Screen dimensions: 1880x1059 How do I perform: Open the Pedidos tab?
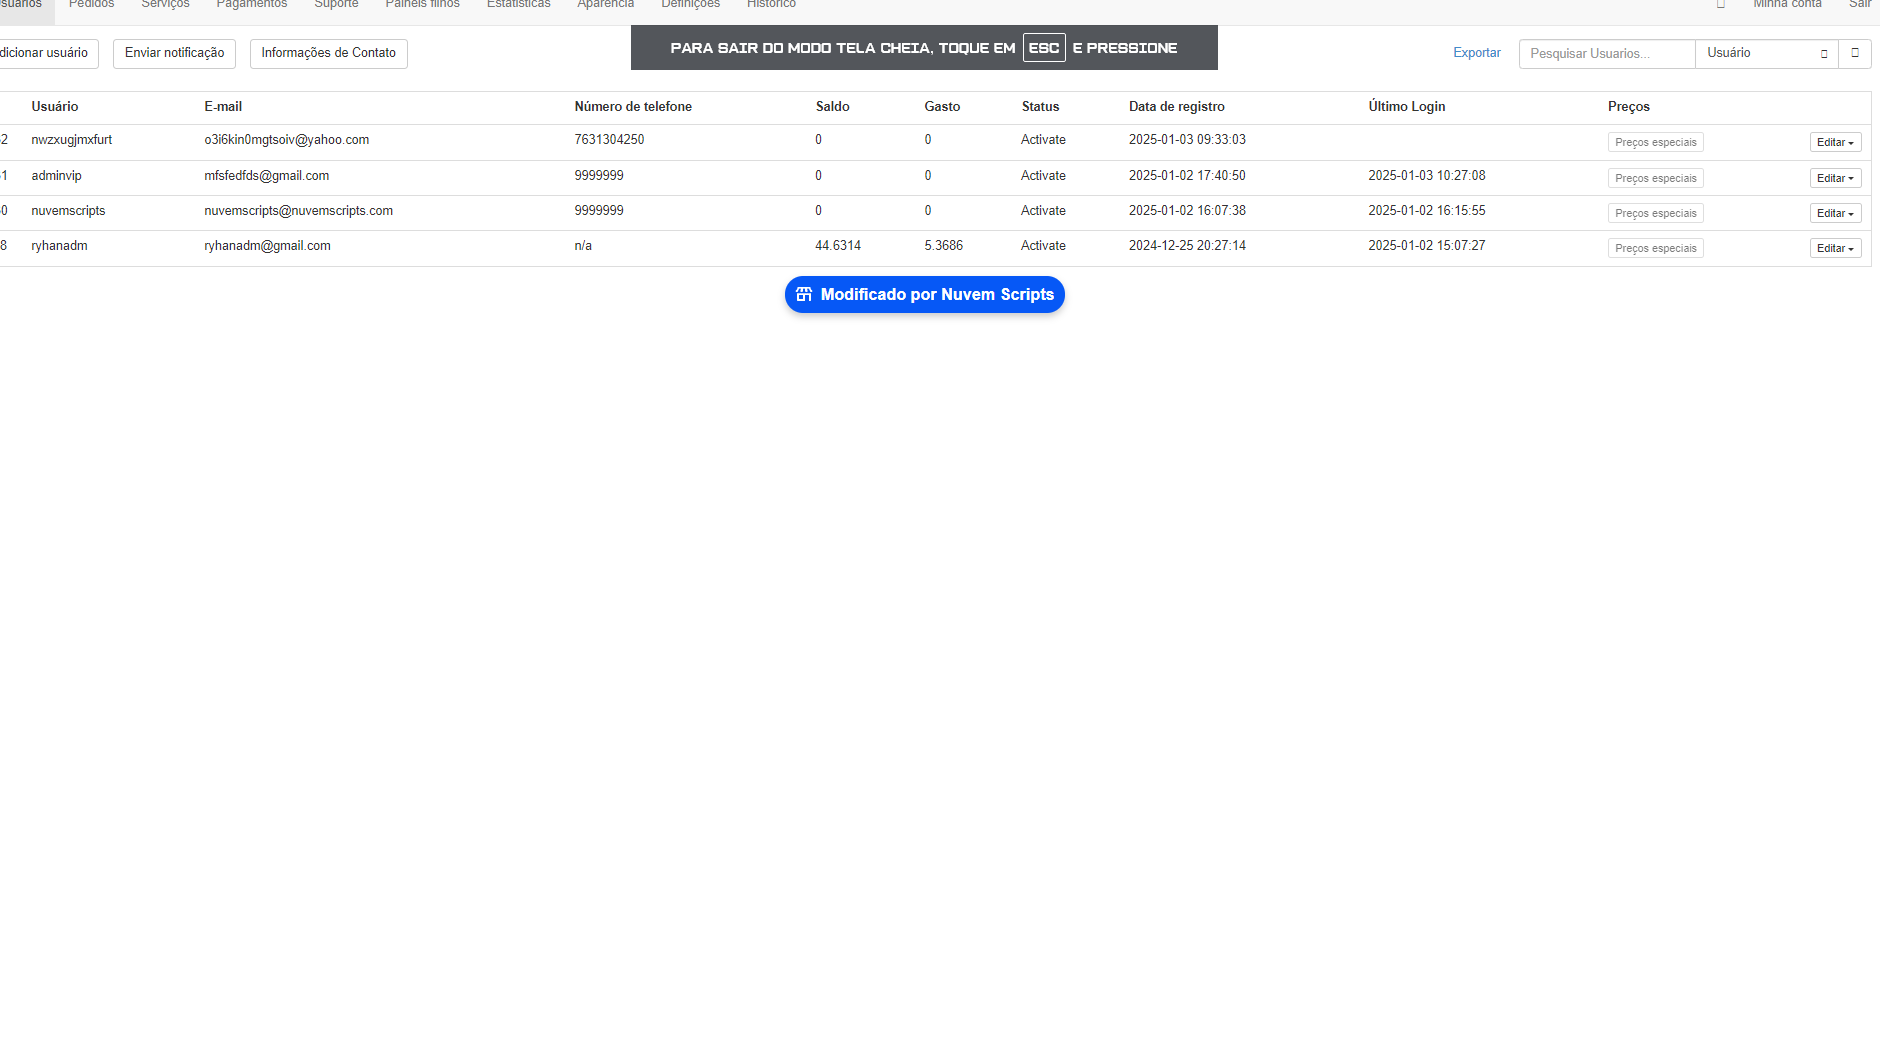tap(91, 5)
